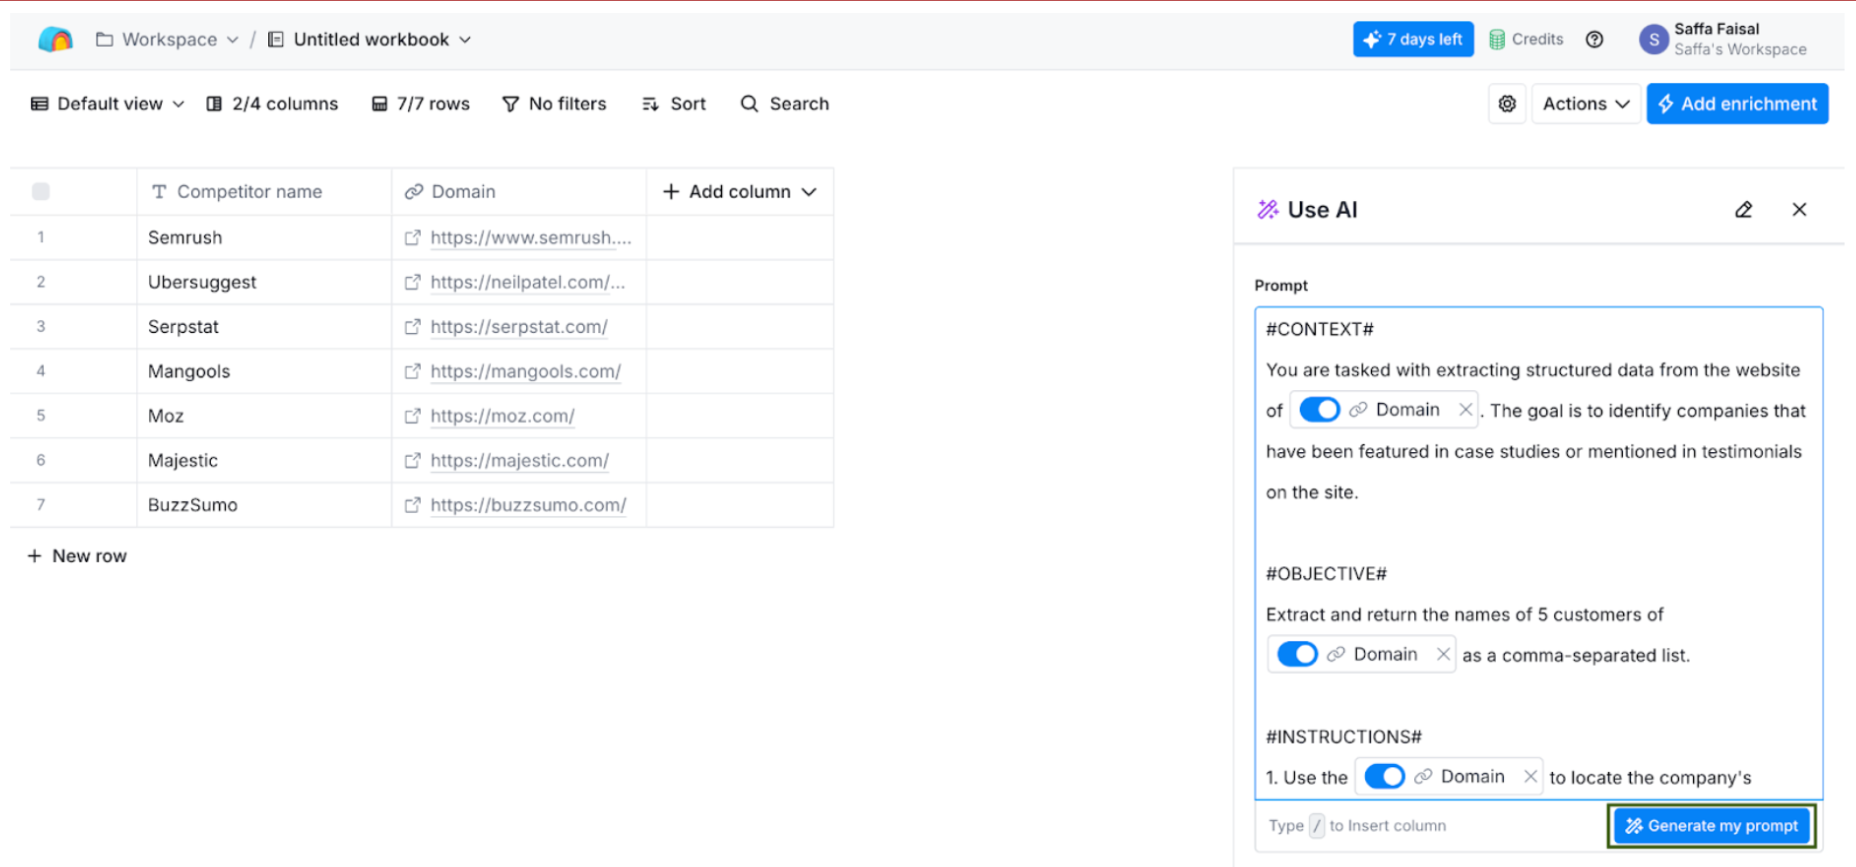
Task: Expand the Add column dropdown
Action: click(740, 192)
